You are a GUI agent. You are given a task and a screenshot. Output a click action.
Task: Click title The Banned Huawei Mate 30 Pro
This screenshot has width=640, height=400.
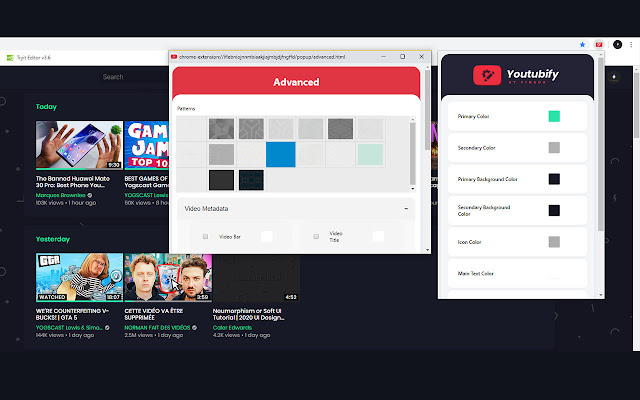(73, 182)
